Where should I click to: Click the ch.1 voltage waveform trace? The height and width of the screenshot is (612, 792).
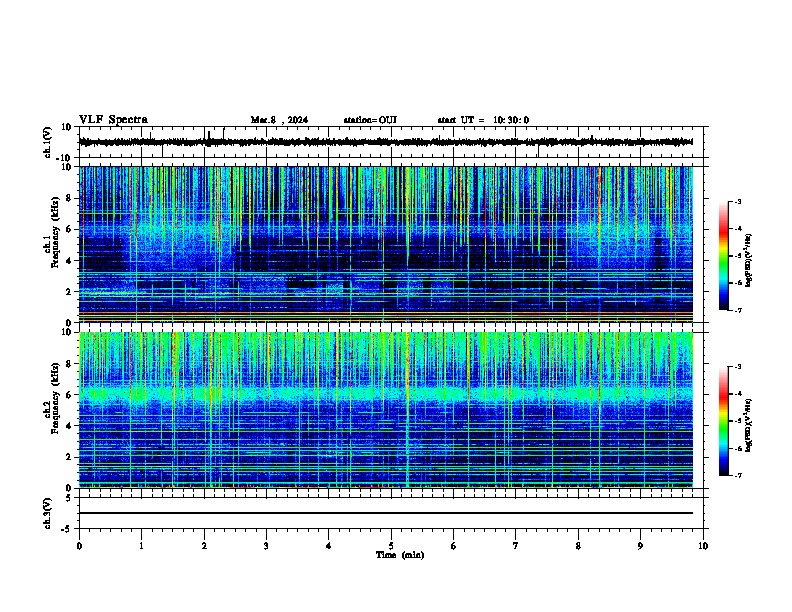pos(385,142)
